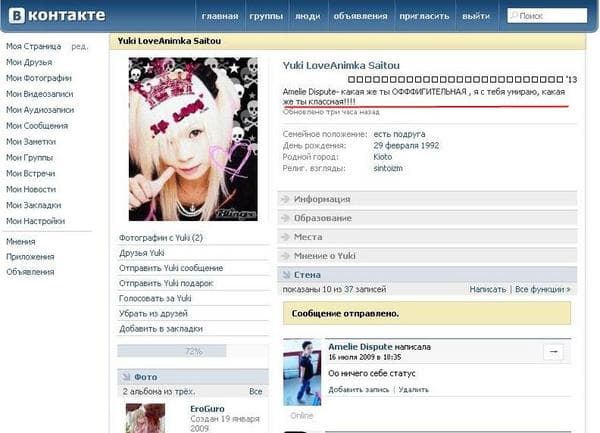The image size is (600, 433).
Task: Click Все link in Фото section
Action: (256, 392)
